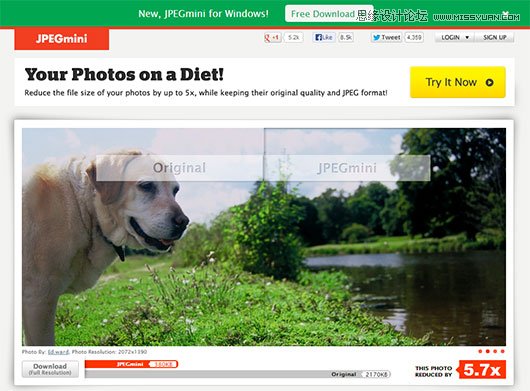Select the third red carousel dot

coord(495,351)
